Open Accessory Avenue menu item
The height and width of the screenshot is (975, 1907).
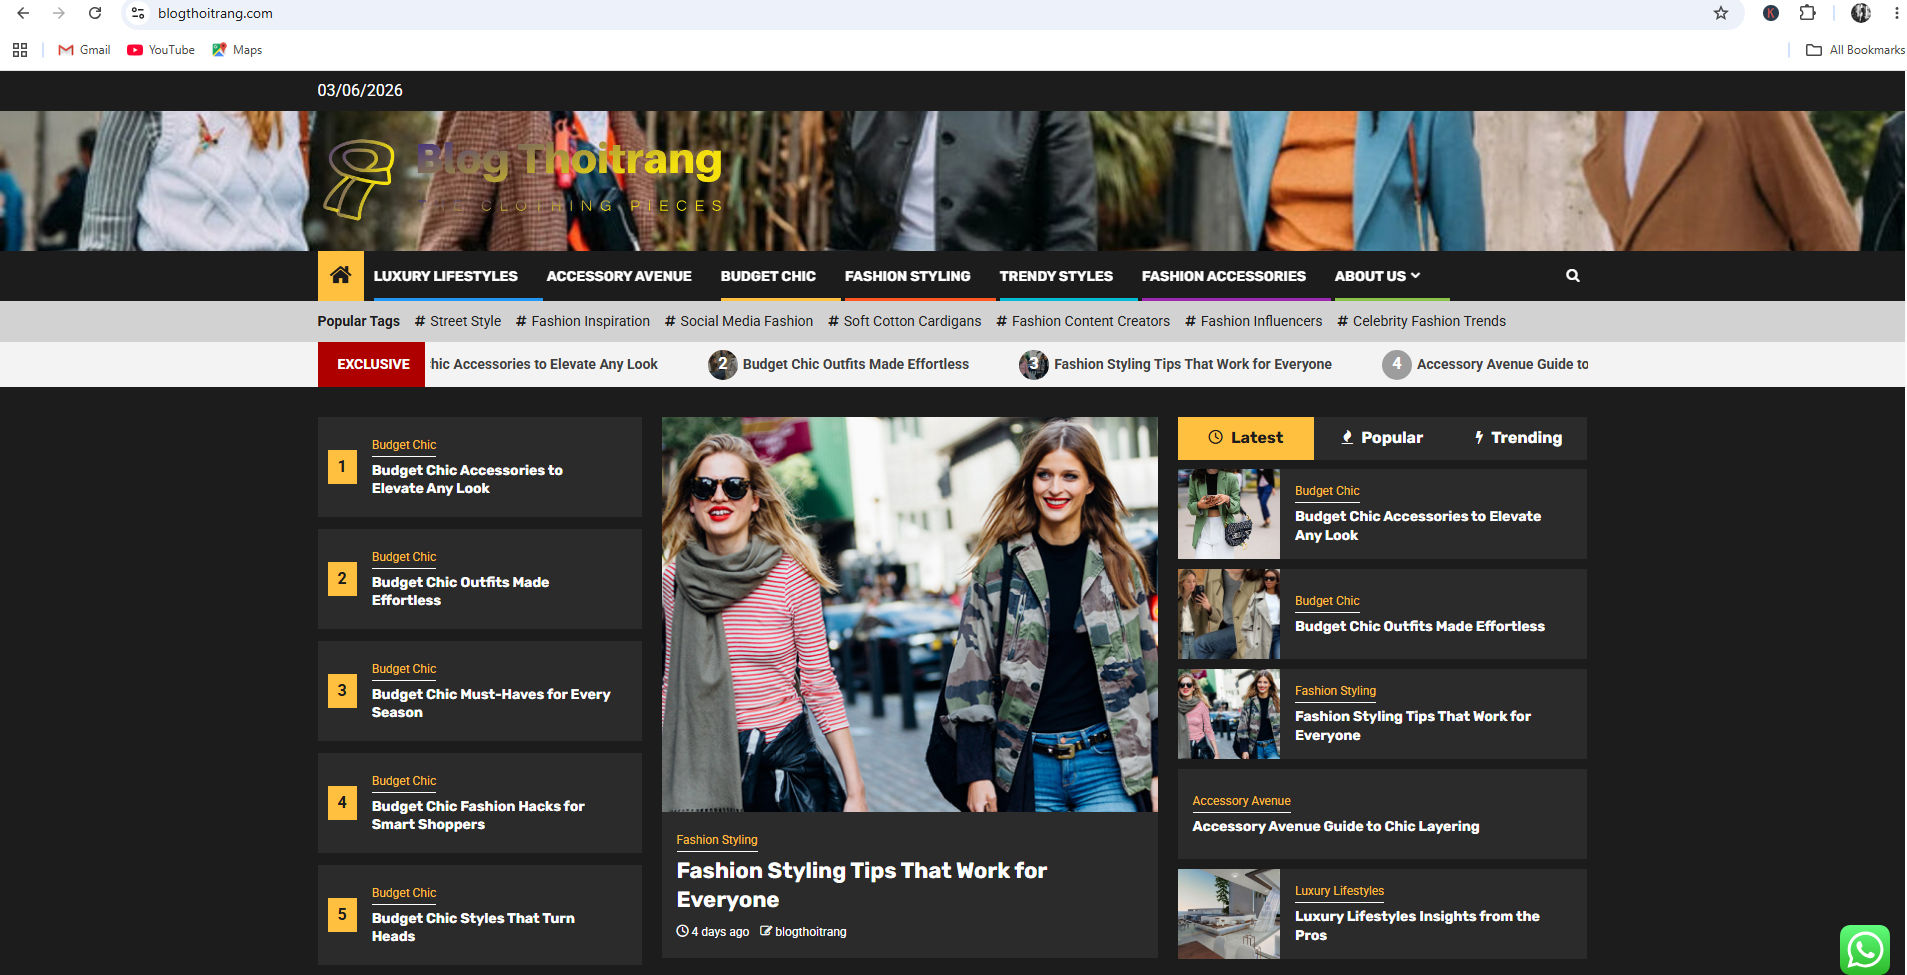(619, 276)
